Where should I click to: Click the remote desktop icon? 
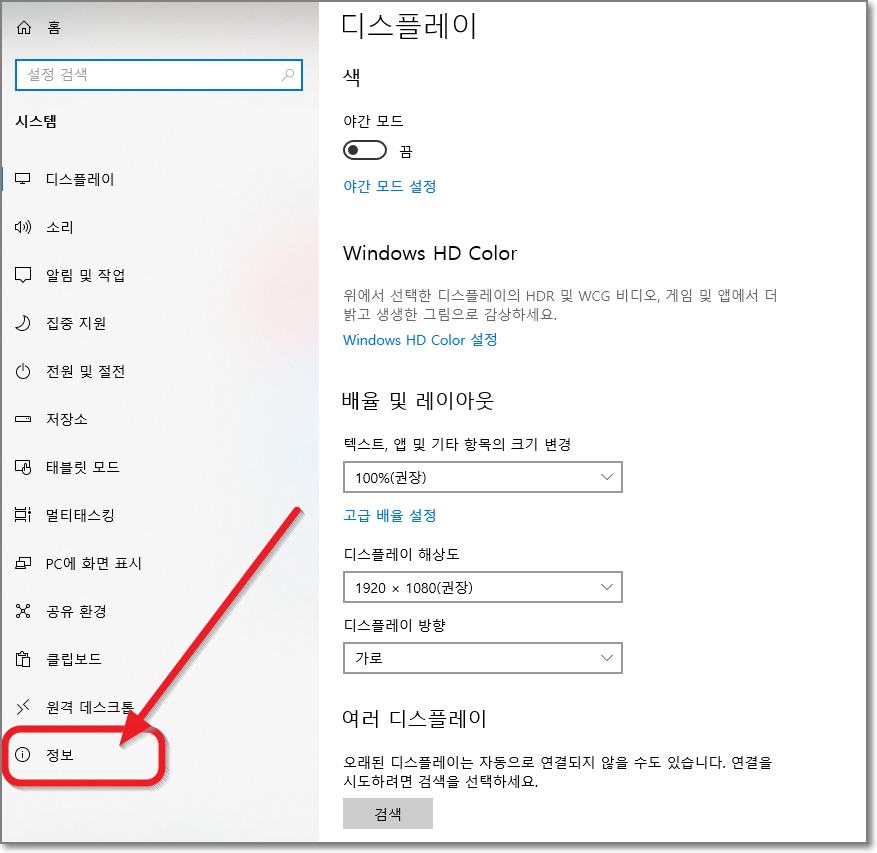23,707
